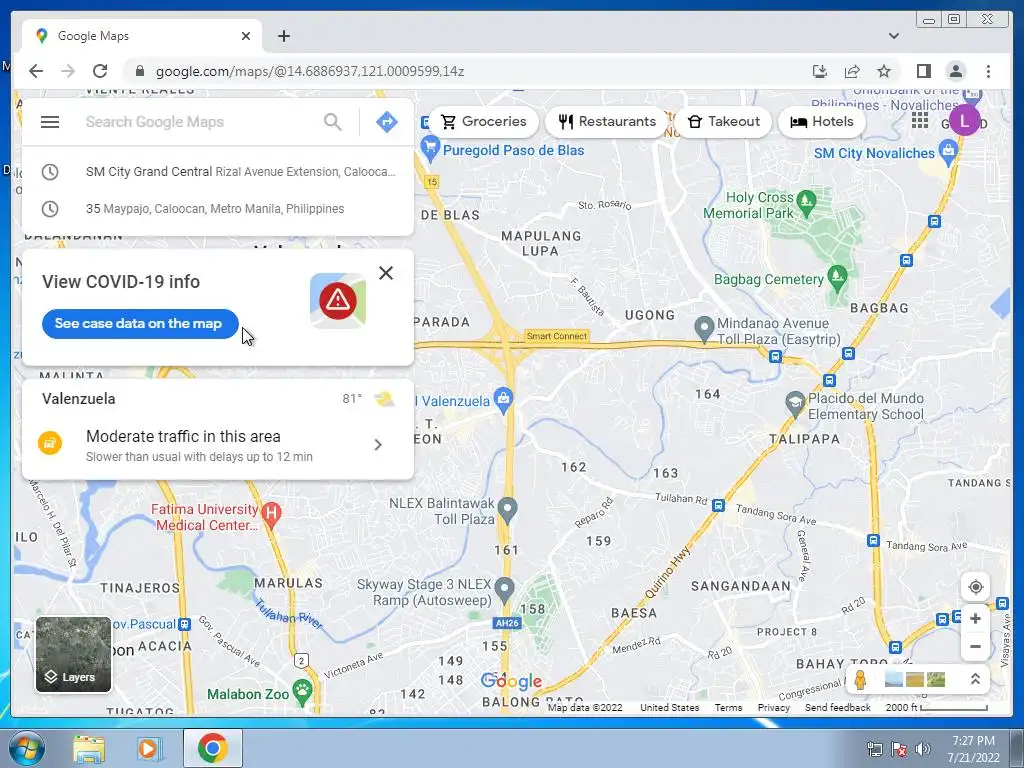Viewport: 1024px width, 768px height.
Task: Open the Layers satellite thumbnail
Action: [x=73, y=654]
